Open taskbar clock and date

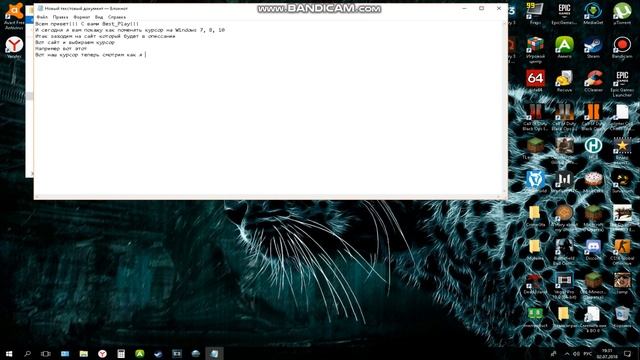click(x=607, y=353)
